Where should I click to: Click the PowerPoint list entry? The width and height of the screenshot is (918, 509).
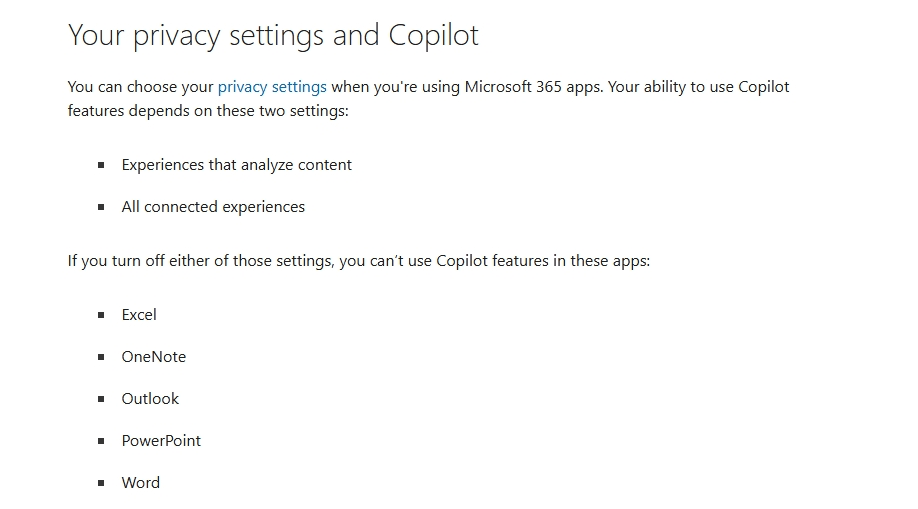tap(161, 441)
